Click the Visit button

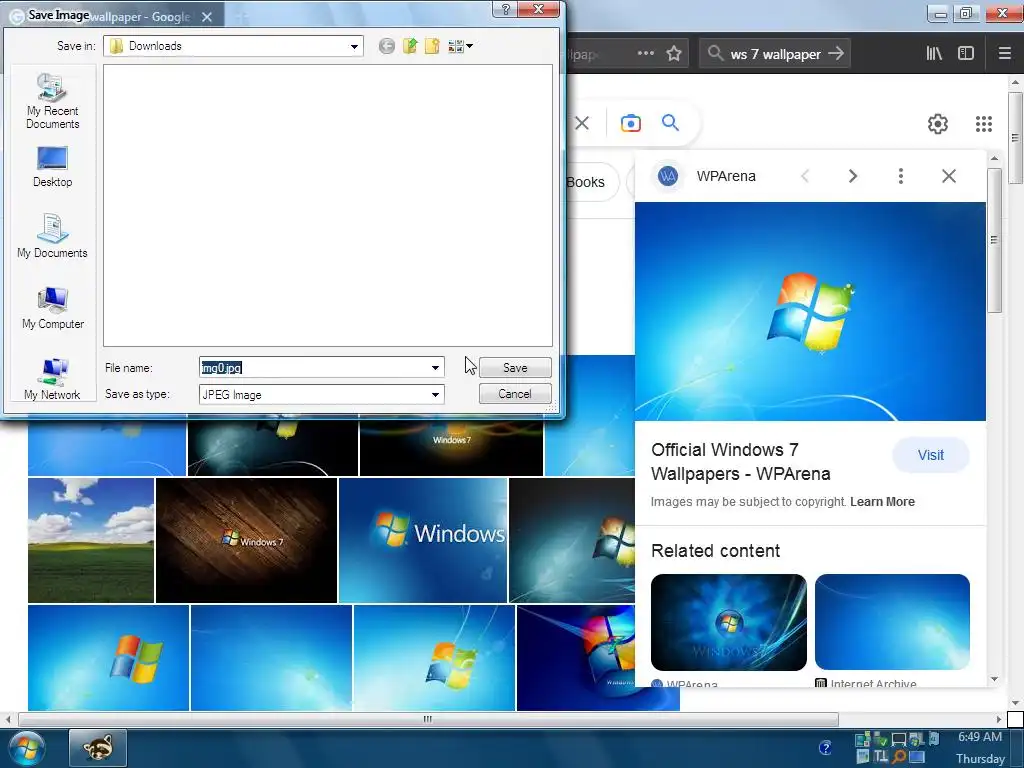click(931, 455)
